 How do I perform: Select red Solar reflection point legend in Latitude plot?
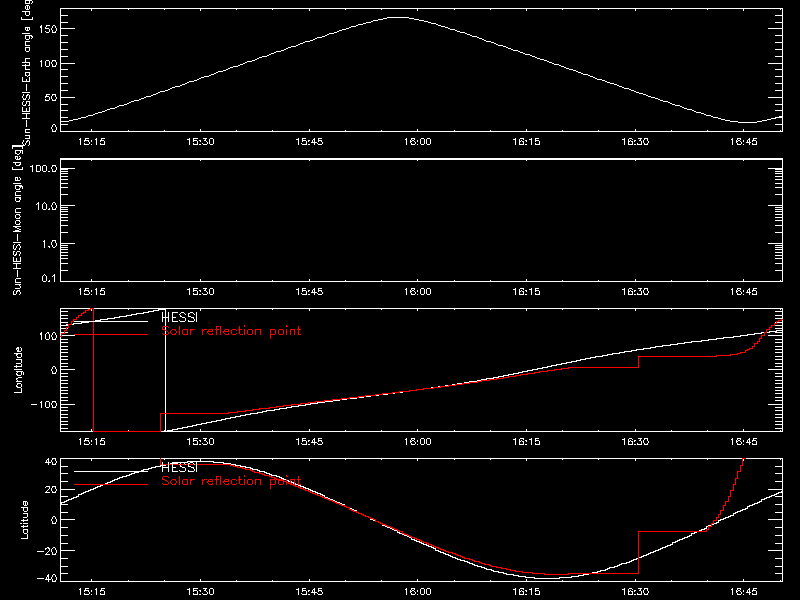point(232,481)
